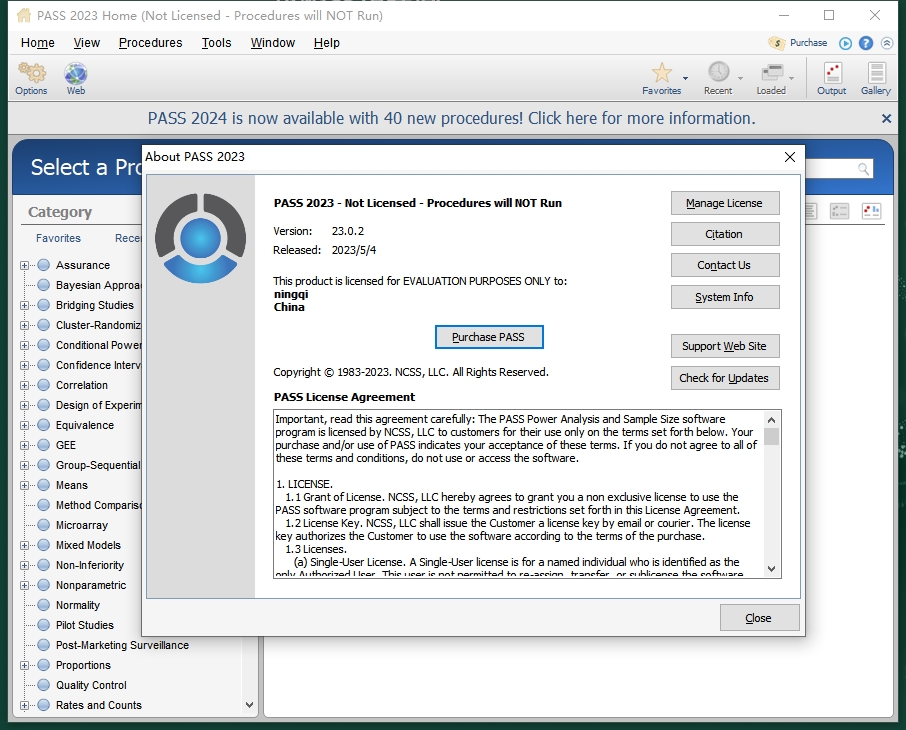Click the Citation button
Viewport: 906px width, 730px height.
pos(725,234)
